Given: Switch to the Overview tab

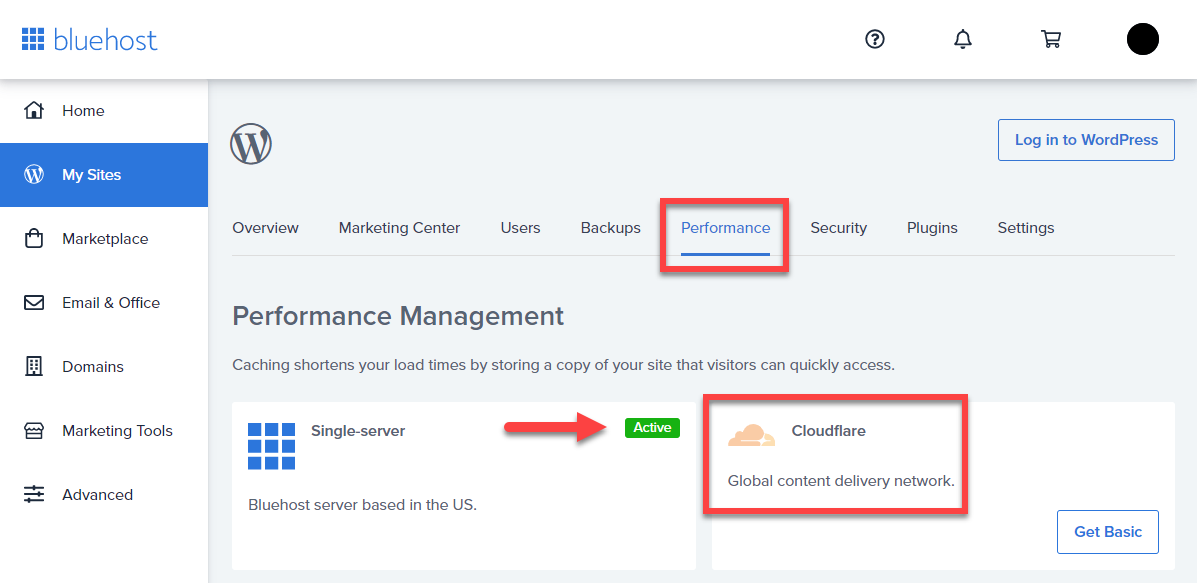Looking at the screenshot, I should 266,227.
